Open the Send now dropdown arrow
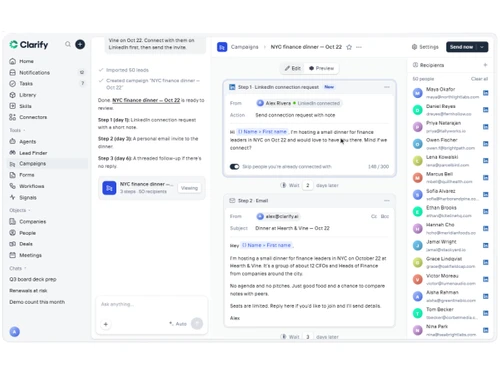The width and height of the screenshot is (500, 375). click(x=482, y=47)
